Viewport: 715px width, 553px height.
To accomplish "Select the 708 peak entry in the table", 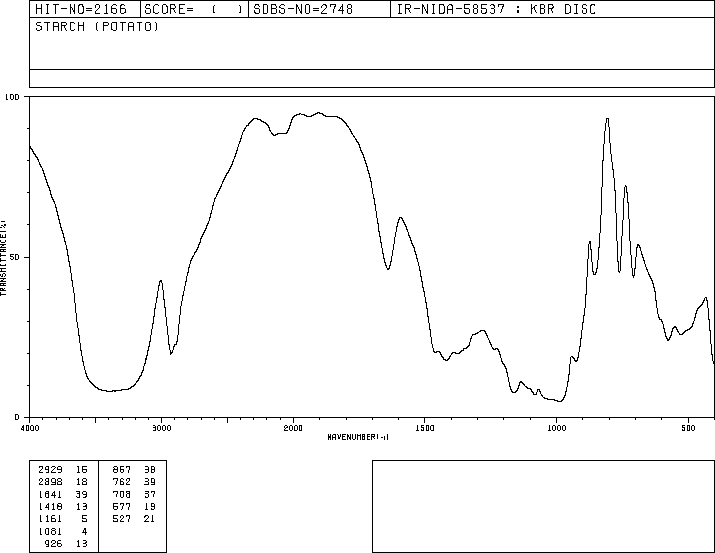I will 122,494.
